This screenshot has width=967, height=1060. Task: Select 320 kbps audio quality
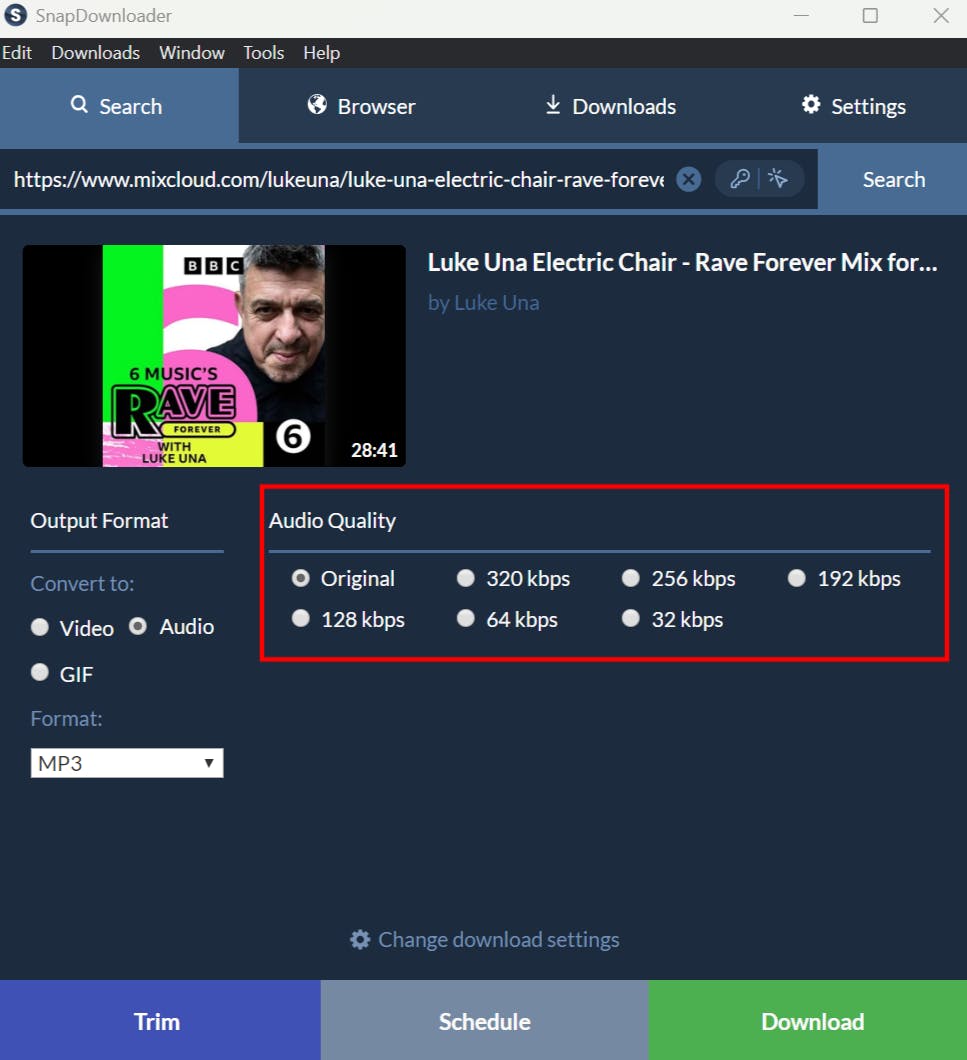(465, 578)
